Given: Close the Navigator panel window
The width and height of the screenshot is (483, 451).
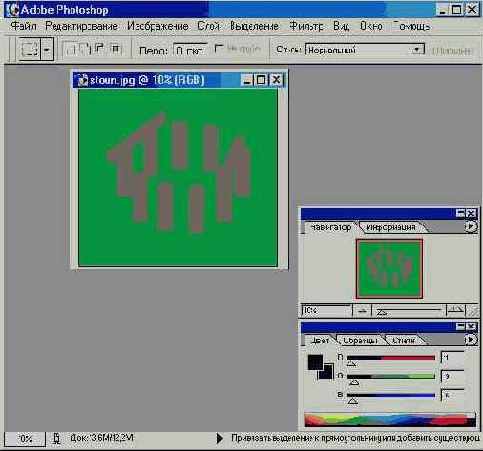Looking at the screenshot, I should (471, 213).
